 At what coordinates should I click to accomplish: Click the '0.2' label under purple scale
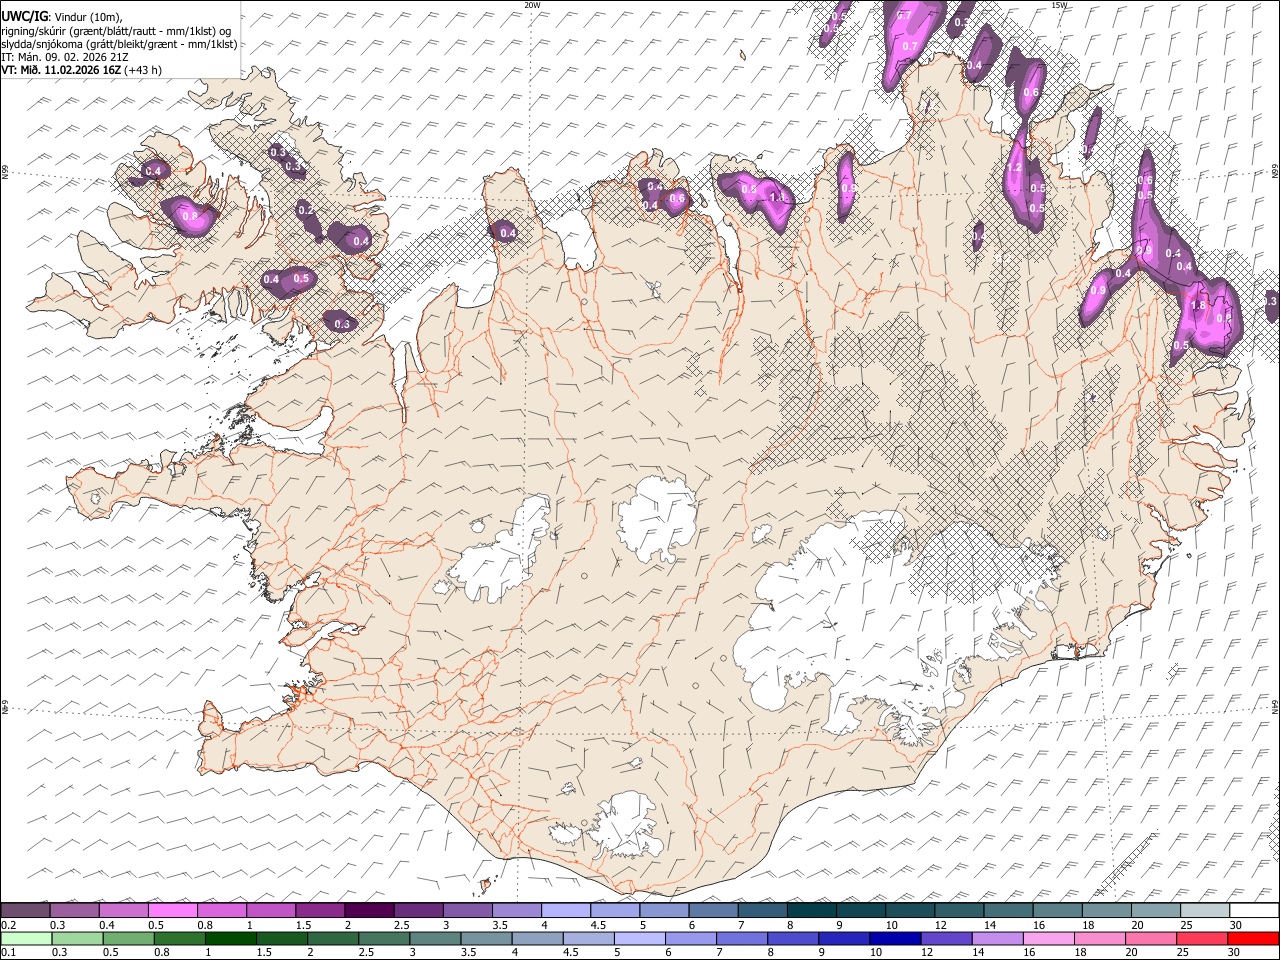(8, 925)
